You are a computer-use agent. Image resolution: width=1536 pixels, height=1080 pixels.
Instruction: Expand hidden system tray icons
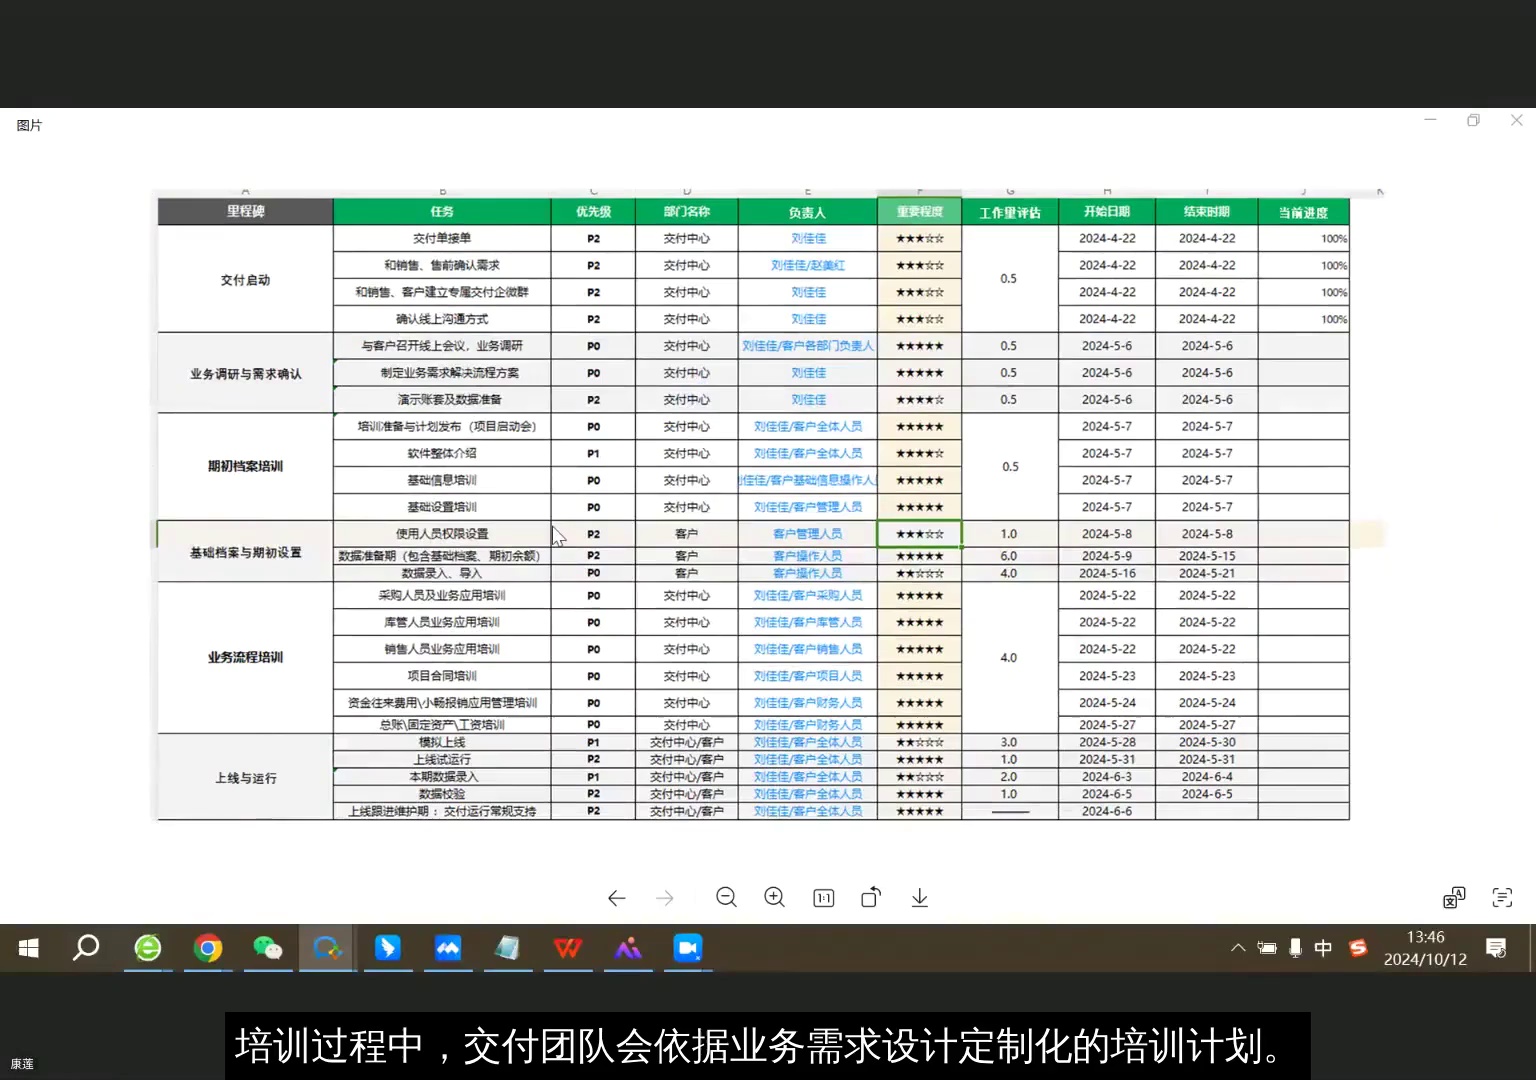point(1238,948)
